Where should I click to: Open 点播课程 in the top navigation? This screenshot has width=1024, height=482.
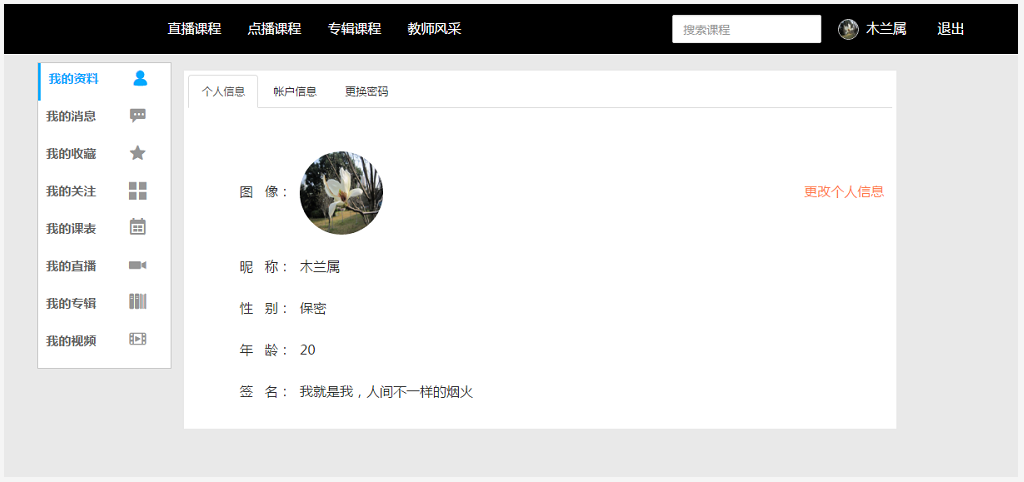(274, 29)
